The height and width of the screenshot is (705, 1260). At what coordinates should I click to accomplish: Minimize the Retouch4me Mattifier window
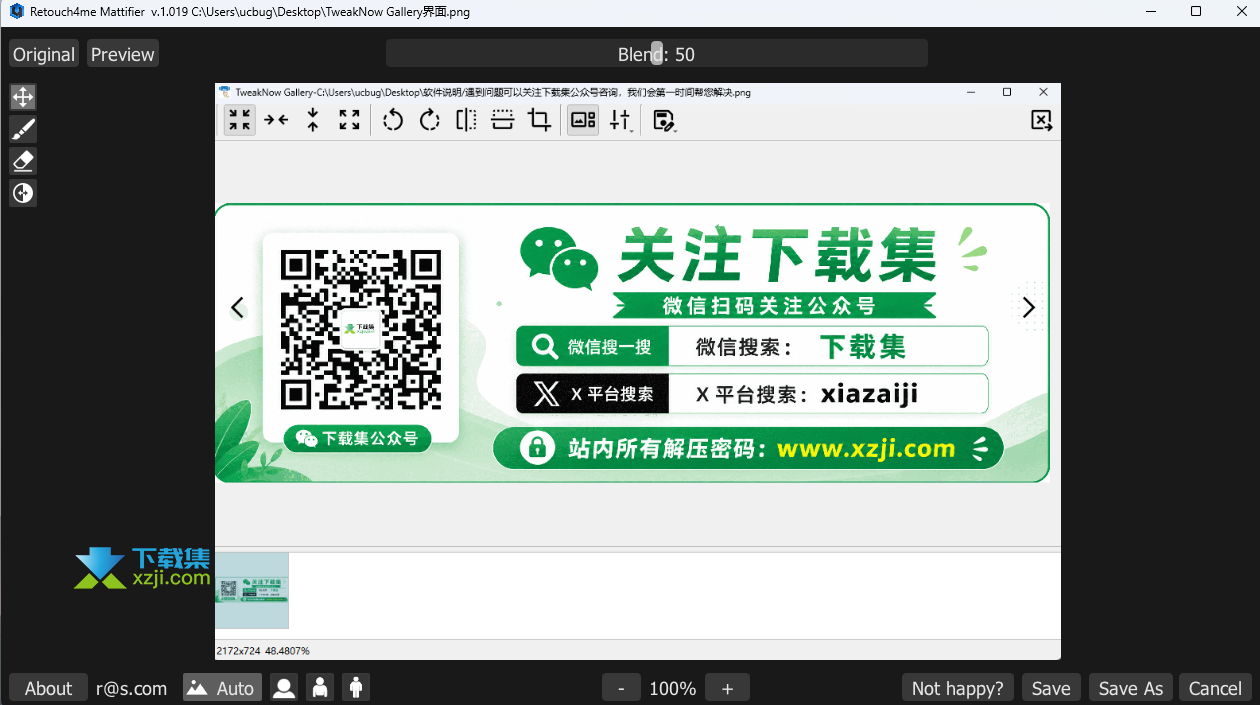[1149, 12]
